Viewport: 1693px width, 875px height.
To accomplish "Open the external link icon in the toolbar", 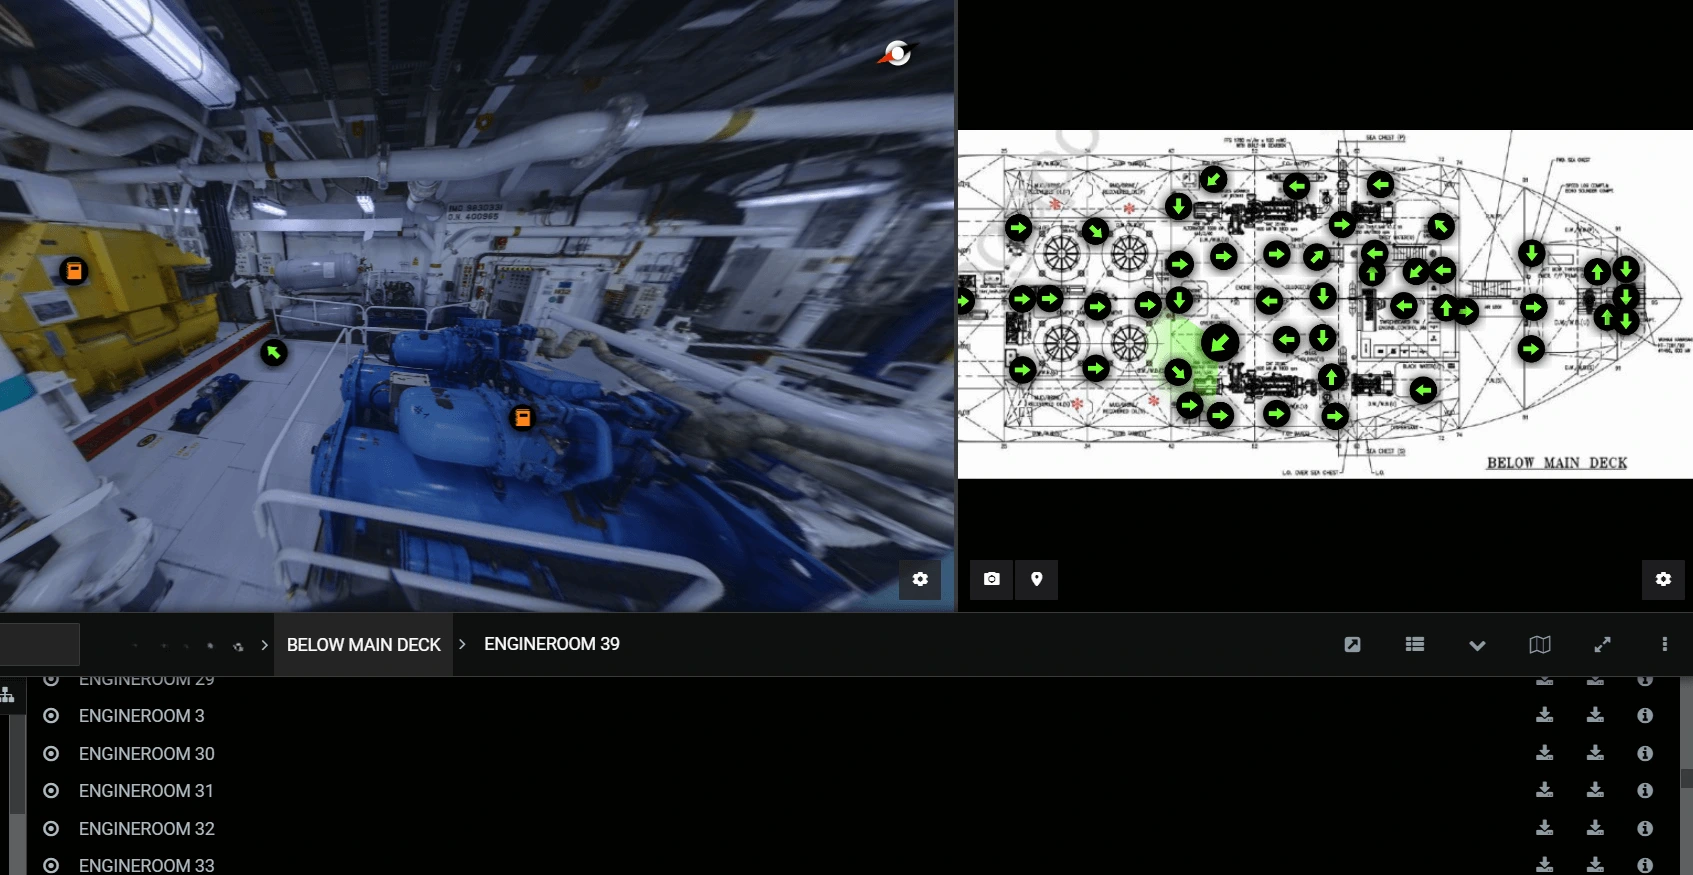I will pyautogui.click(x=1352, y=644).
